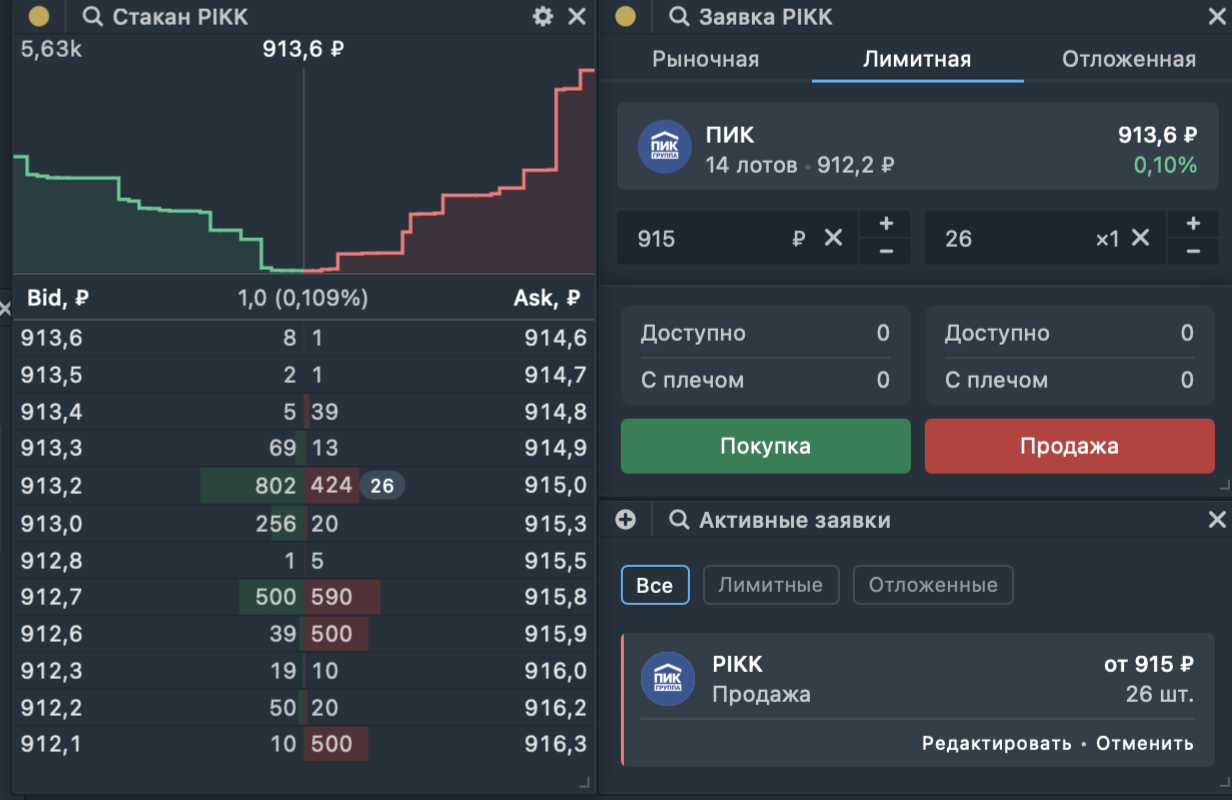The height and width of the screenshot is (800, 1232).
Task: Click yellow link circle in Заявка PIKK header
Action: pyautogui.click(x=625, y=17)
